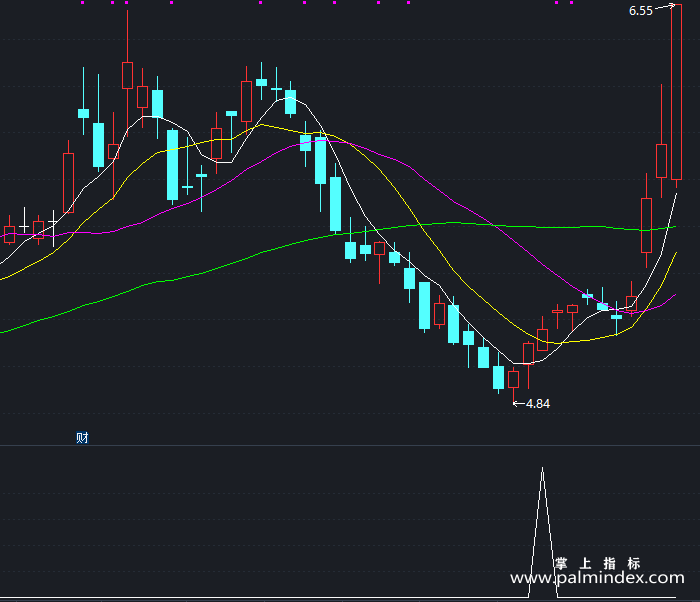Click the 财 financial marker icon

pos(82,438)
